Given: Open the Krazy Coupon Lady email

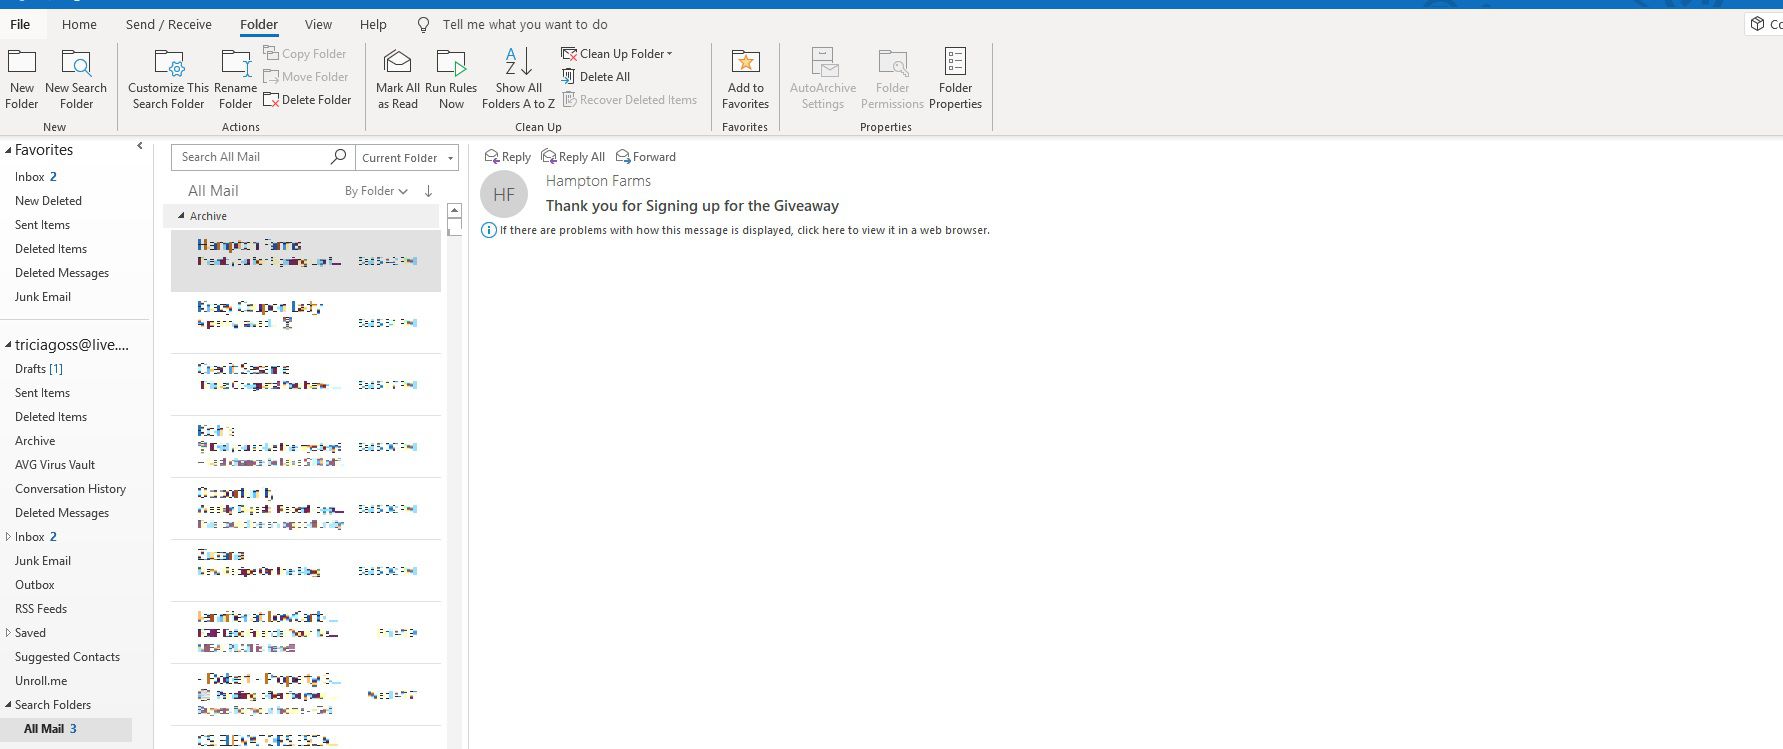Looking at the screenshot, I should pos(306,323).
